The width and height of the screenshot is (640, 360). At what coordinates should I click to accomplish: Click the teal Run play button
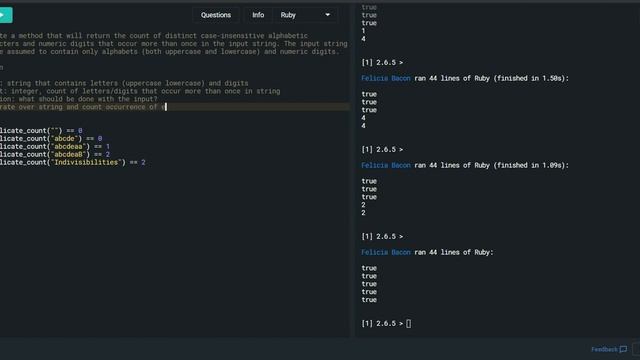6,15
